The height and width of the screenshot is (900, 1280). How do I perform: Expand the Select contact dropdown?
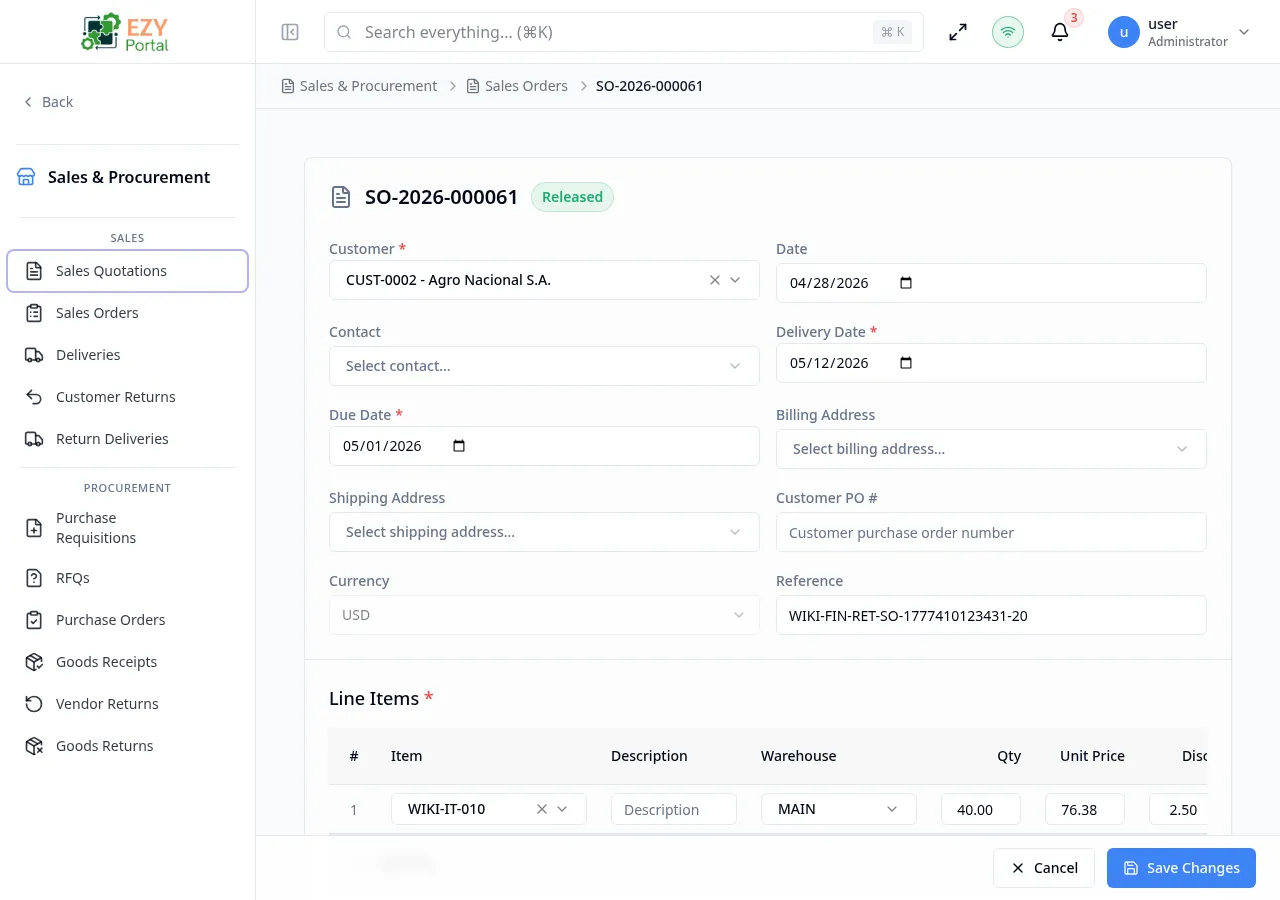tap(544, 366)
